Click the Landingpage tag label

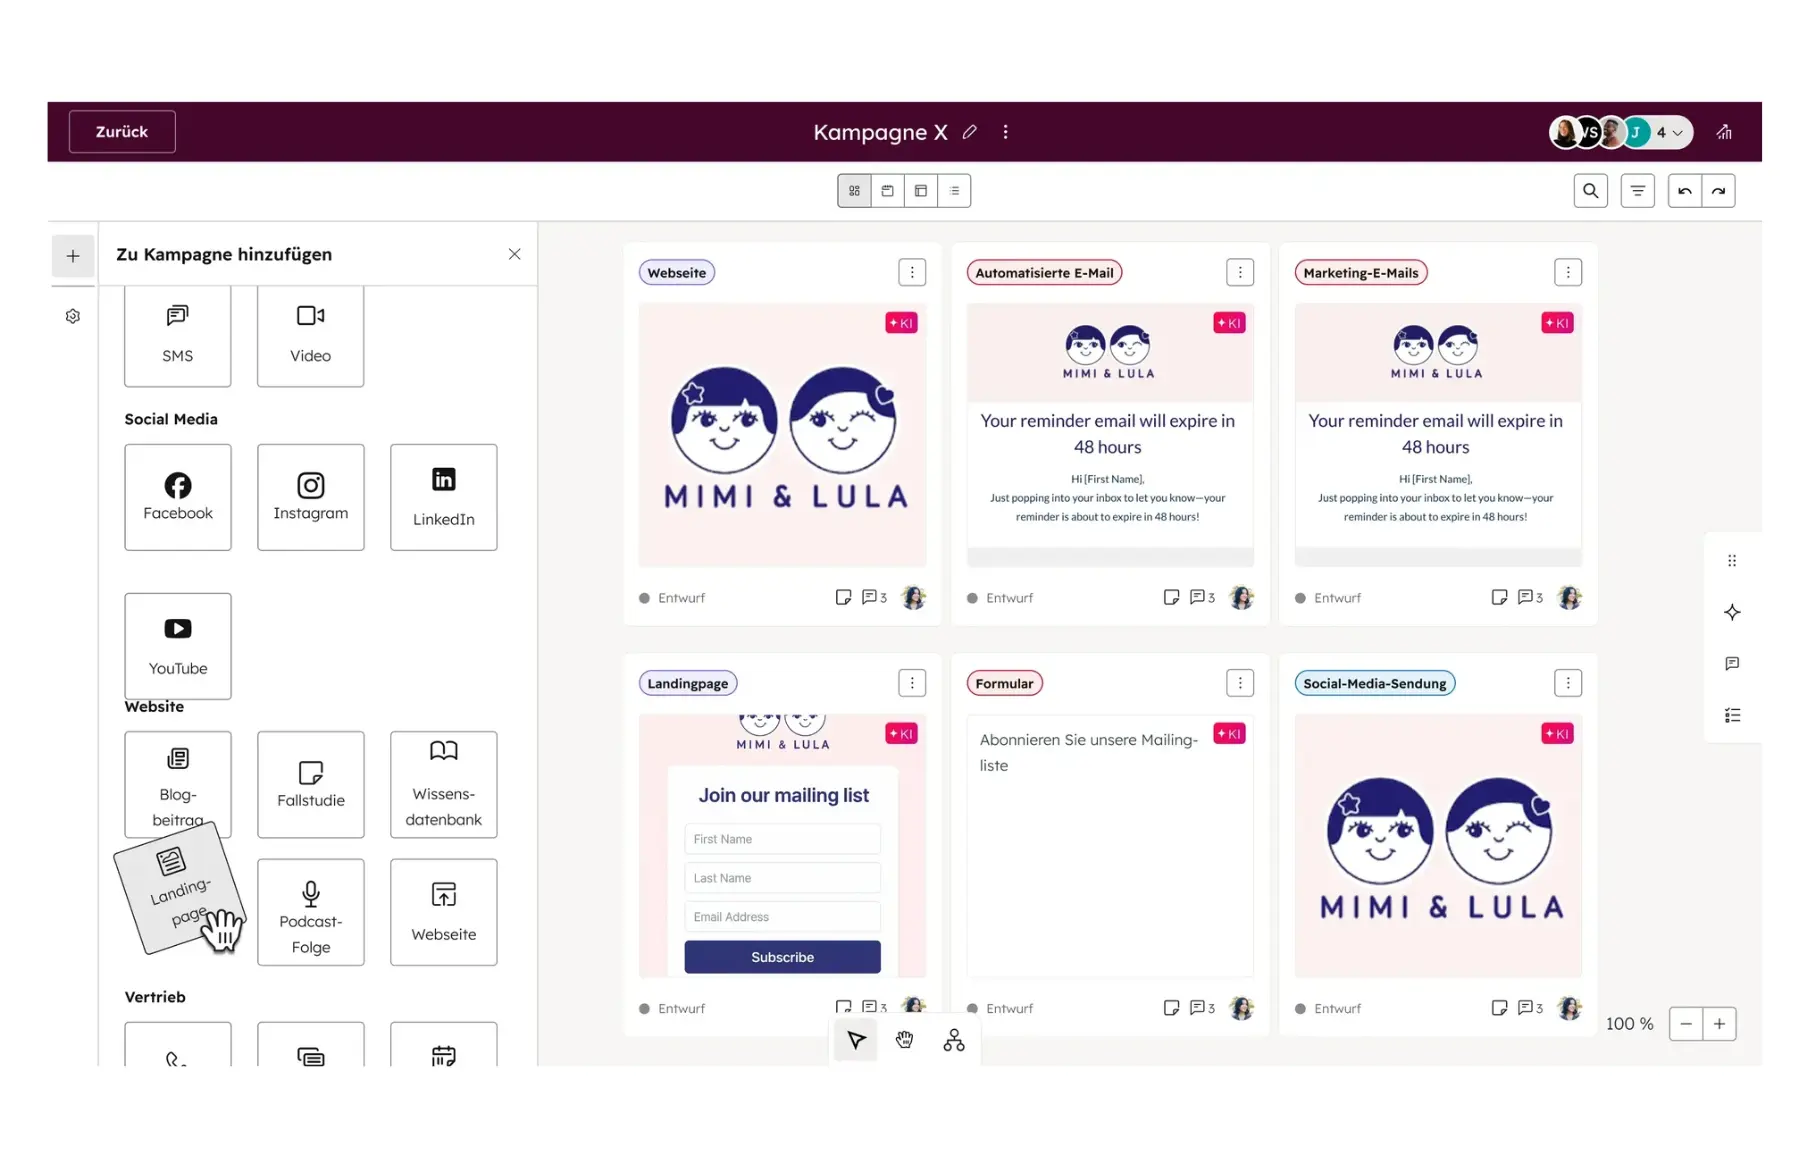click(688, 684)
